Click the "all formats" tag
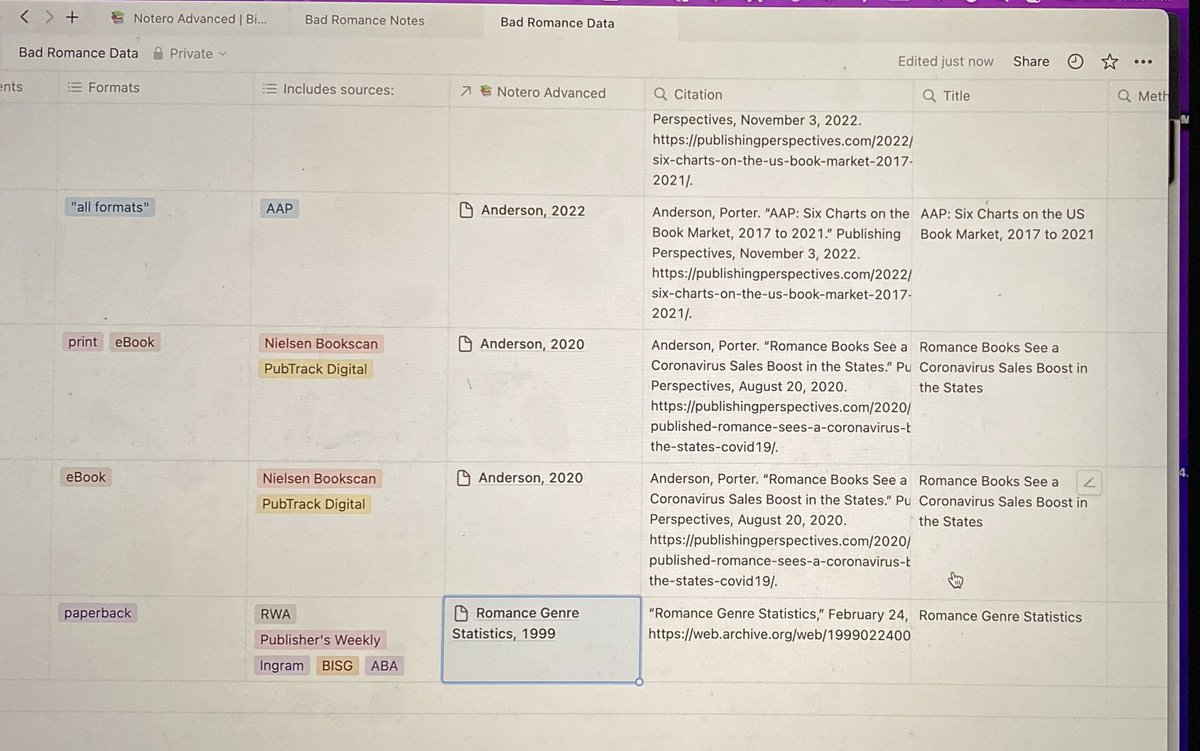1200x751 pixels. tap(111, 207)
